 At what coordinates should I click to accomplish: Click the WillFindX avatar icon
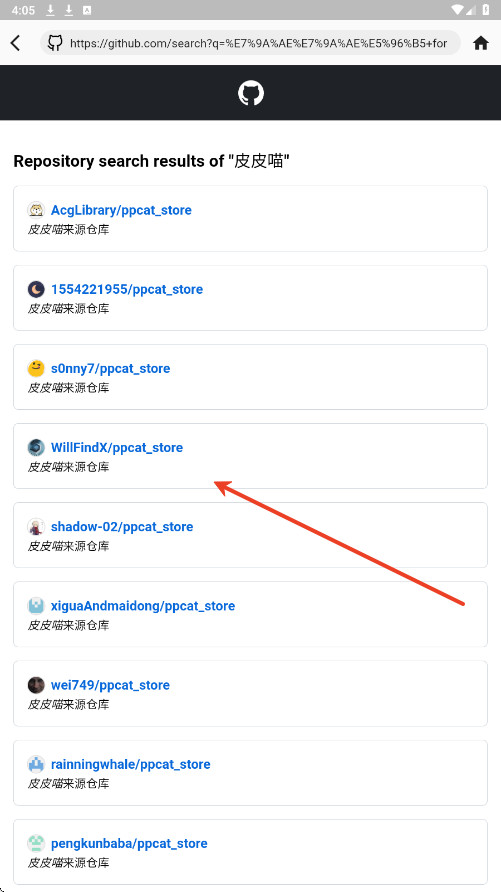pos(36,447)
